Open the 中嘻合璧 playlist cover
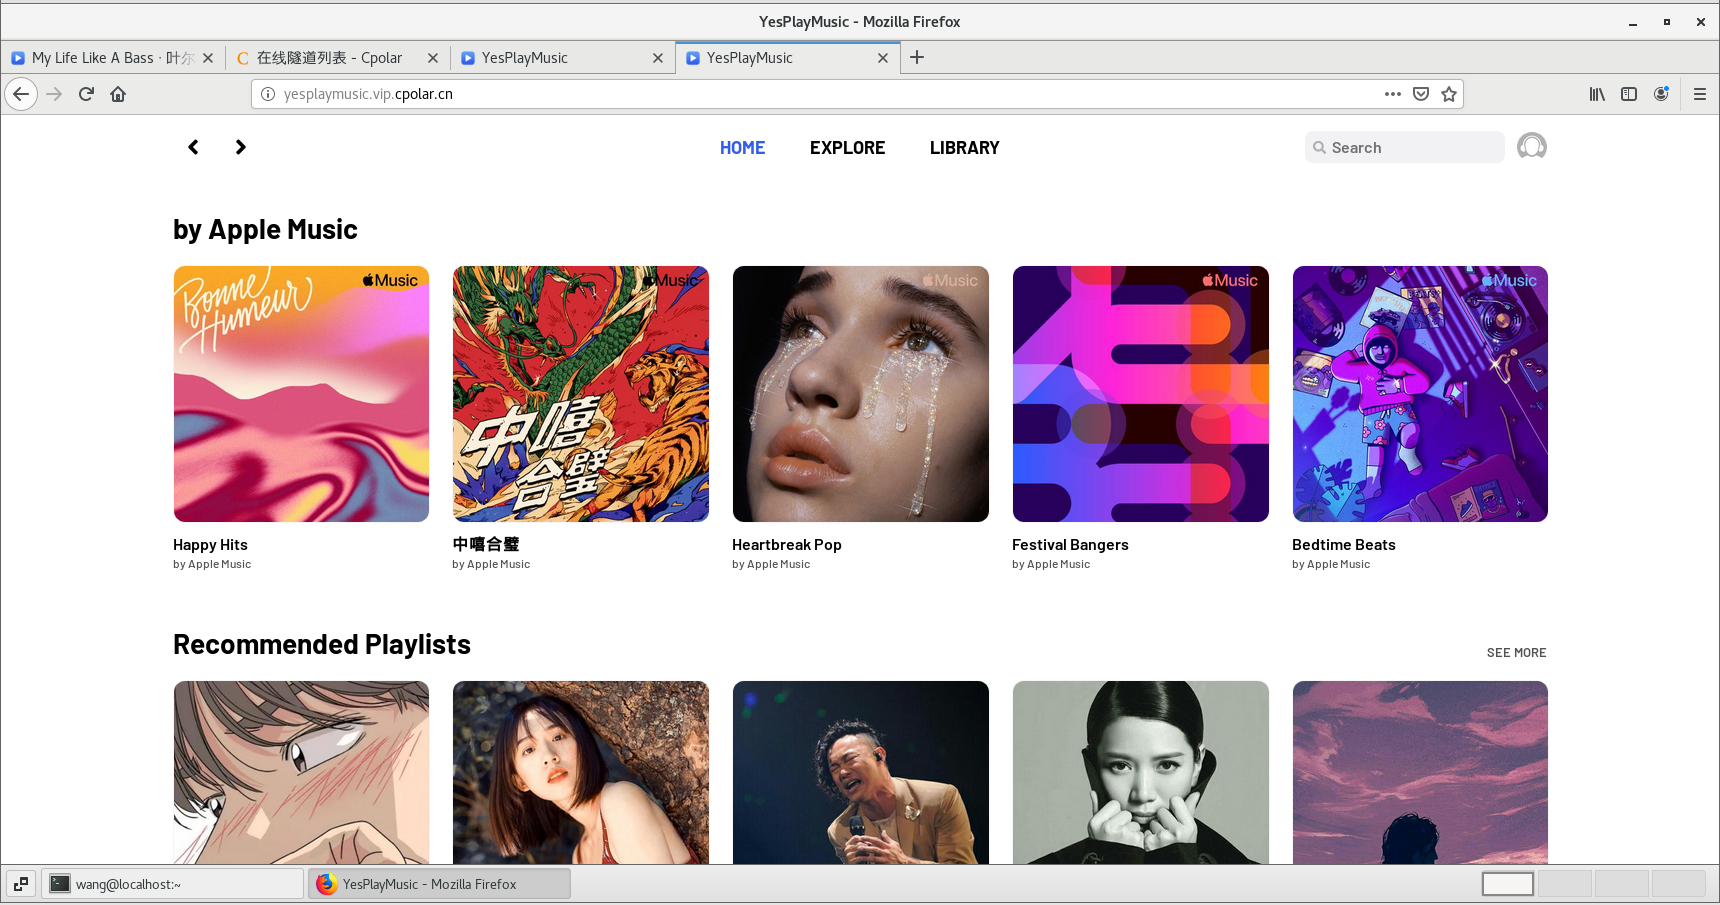The image size is (1720, 905). pos(581,394)
